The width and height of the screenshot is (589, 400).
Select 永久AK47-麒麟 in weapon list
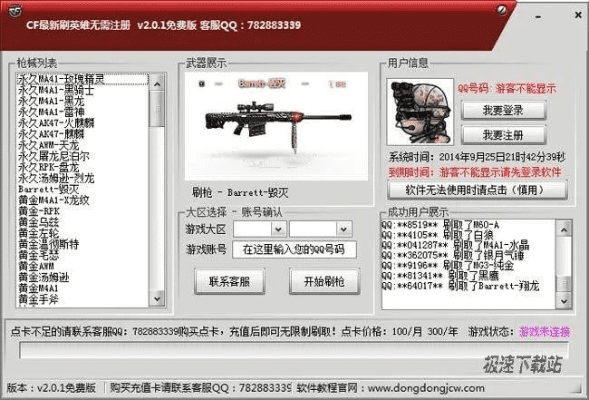pos(51,134)
